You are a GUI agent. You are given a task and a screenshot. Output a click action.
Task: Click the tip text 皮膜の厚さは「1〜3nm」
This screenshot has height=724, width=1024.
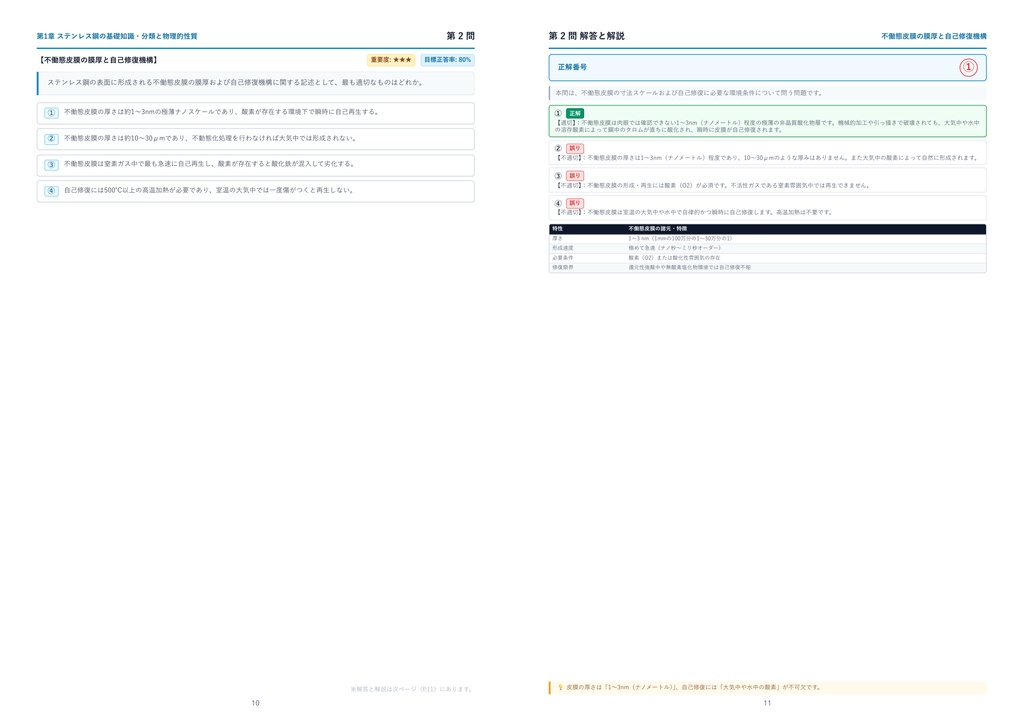[694, 687]
